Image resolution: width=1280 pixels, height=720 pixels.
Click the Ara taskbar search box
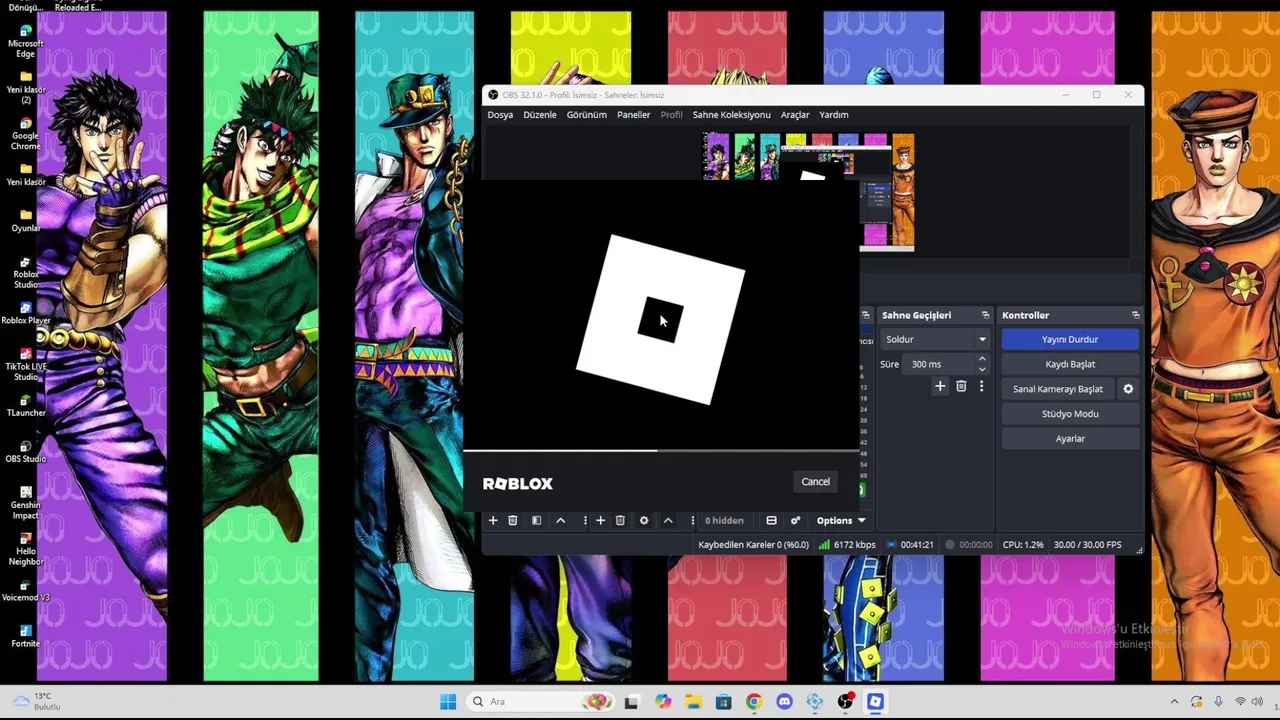pyautogui.click(x=541, y=702)
